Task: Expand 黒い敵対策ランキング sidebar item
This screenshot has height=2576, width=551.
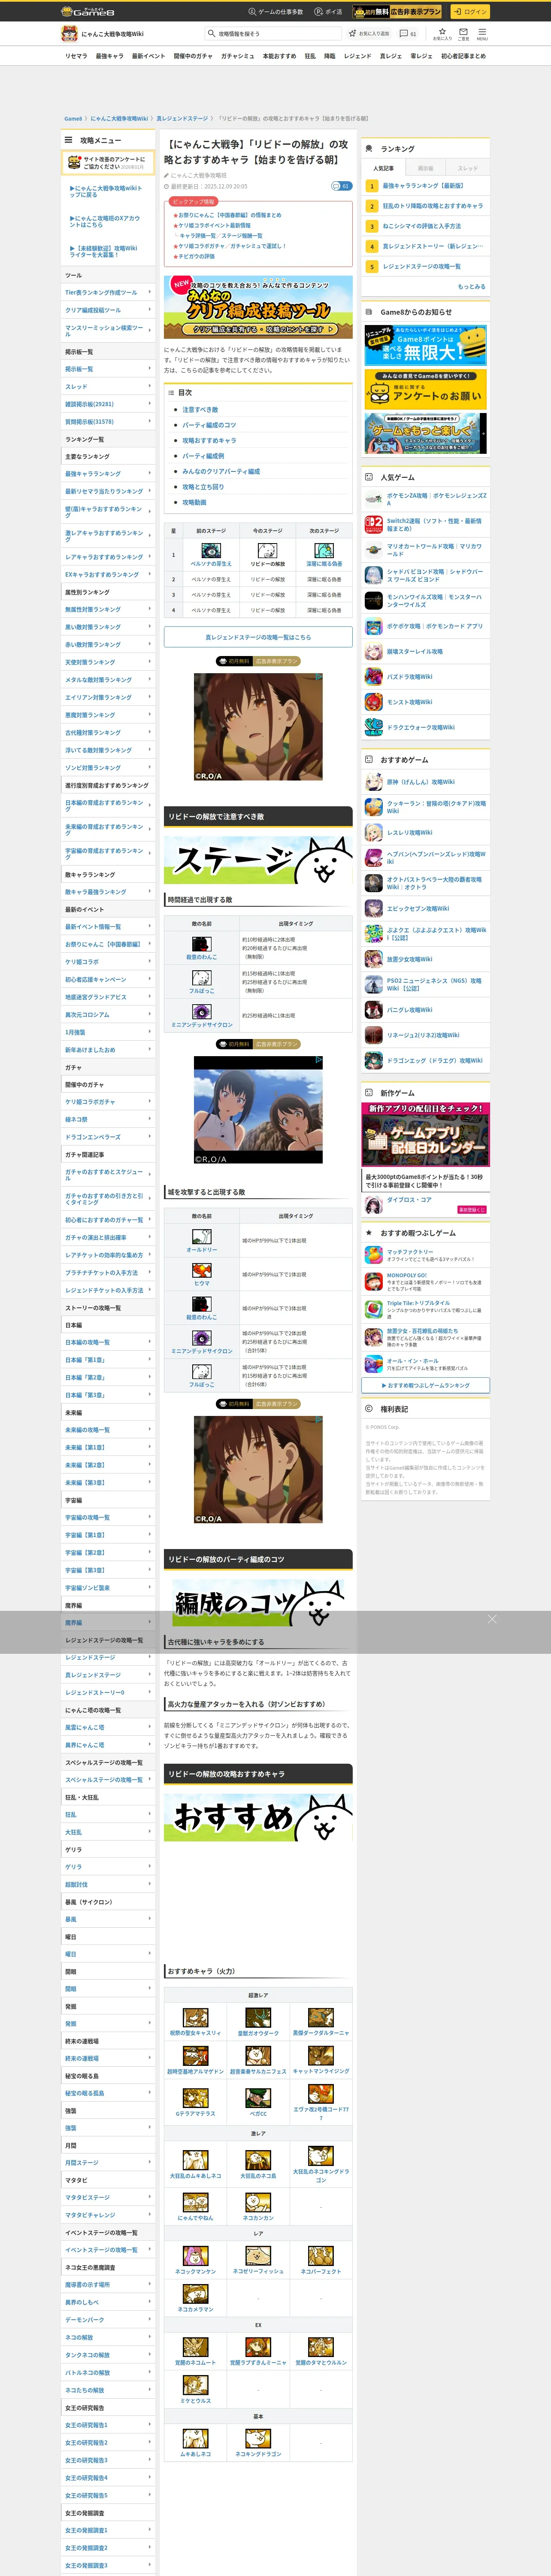Action: point(108,627)
